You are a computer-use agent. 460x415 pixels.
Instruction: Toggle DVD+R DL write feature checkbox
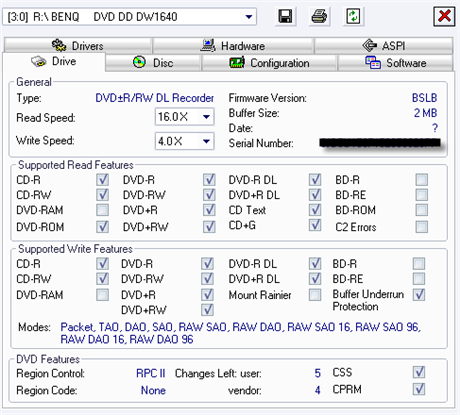(315, 279)
